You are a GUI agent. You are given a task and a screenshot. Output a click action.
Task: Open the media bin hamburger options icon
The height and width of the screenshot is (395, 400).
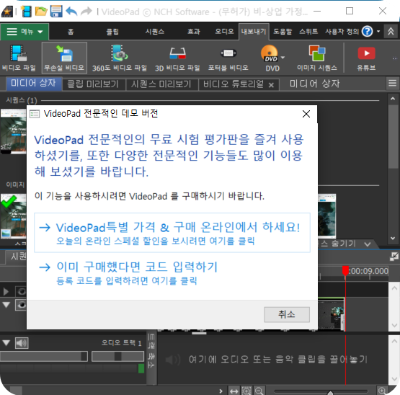click(x=392, y=83)
